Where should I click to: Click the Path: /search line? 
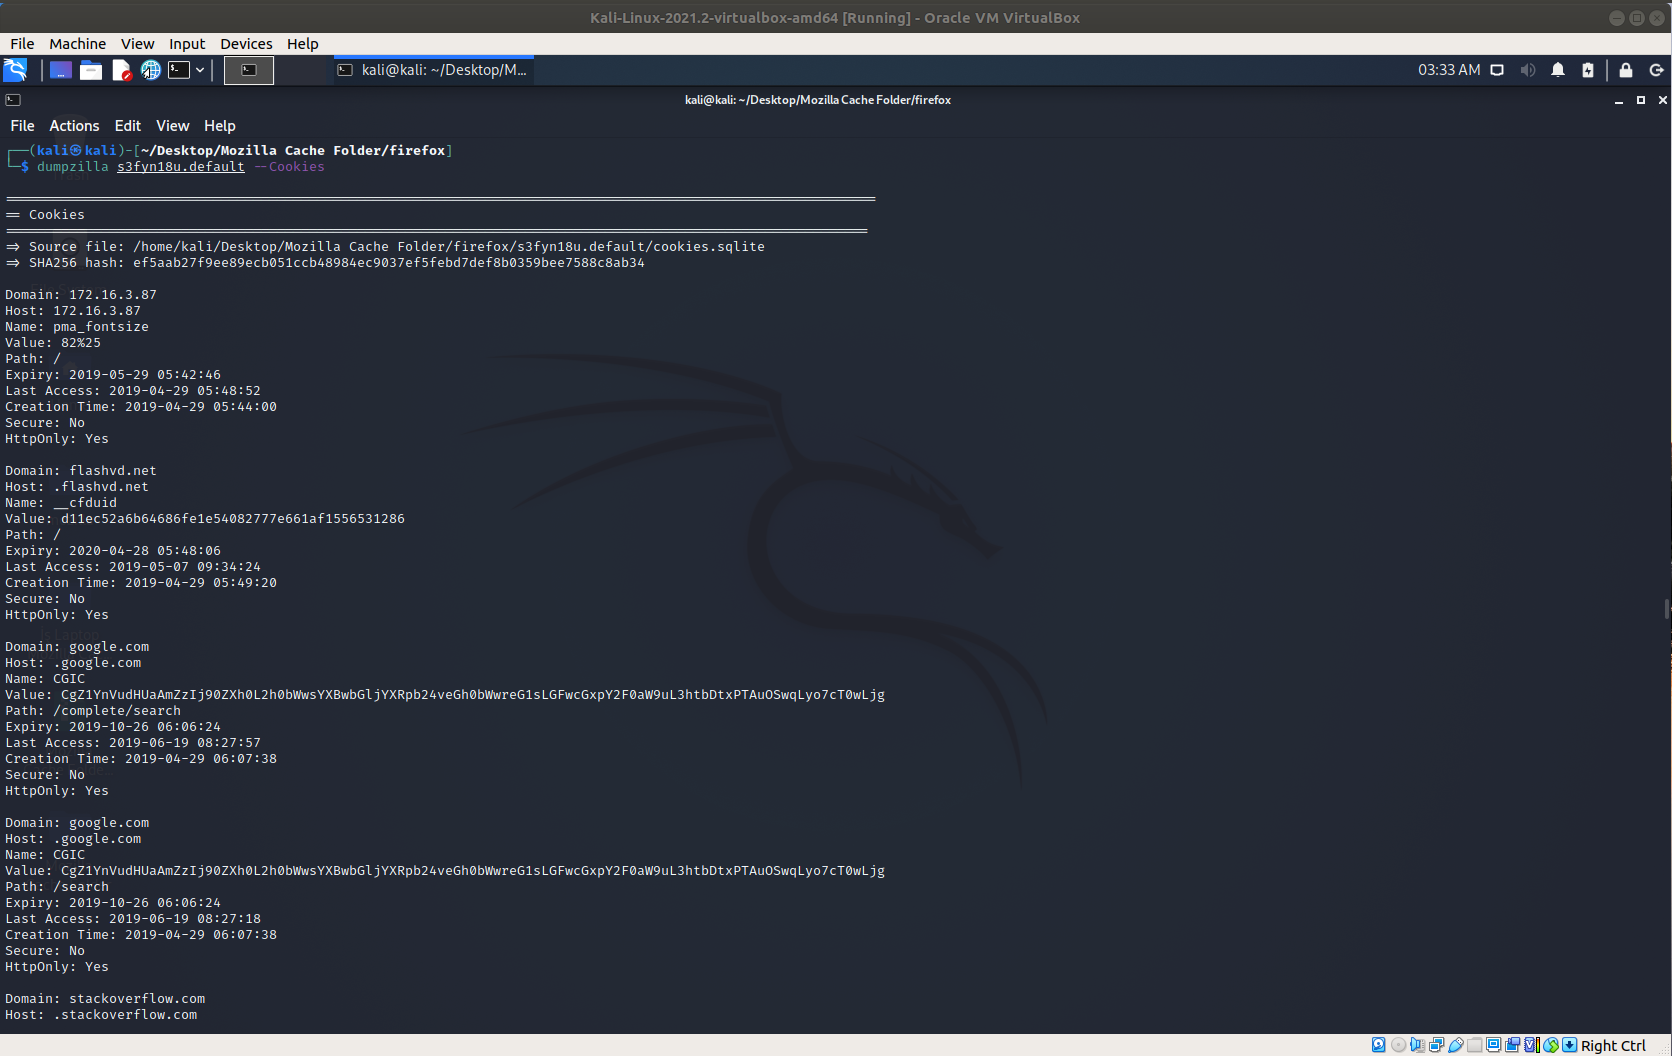57,887
